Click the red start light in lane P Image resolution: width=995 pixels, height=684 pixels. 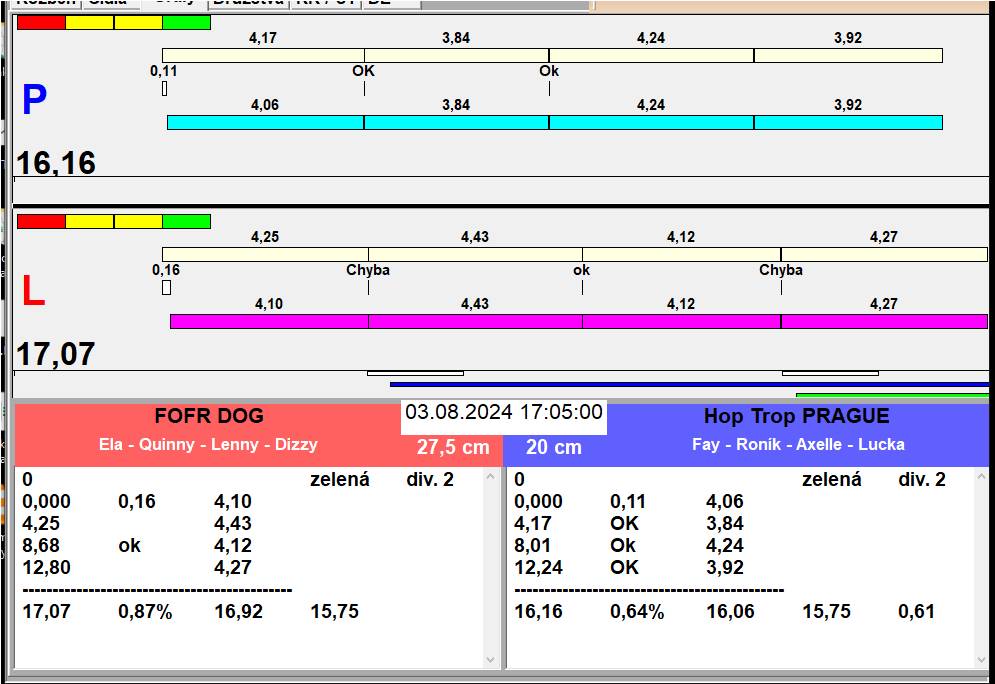41,22
